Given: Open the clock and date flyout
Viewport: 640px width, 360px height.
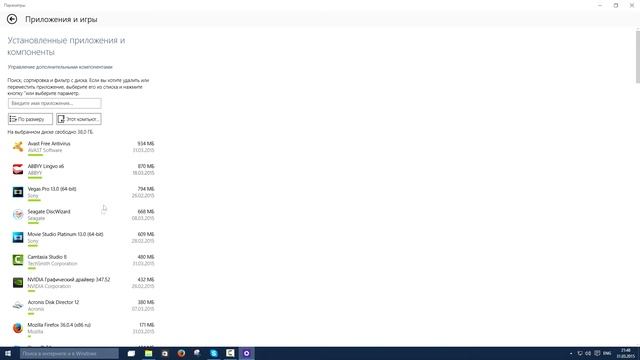Looking at the screenshot, I should 625,353.
